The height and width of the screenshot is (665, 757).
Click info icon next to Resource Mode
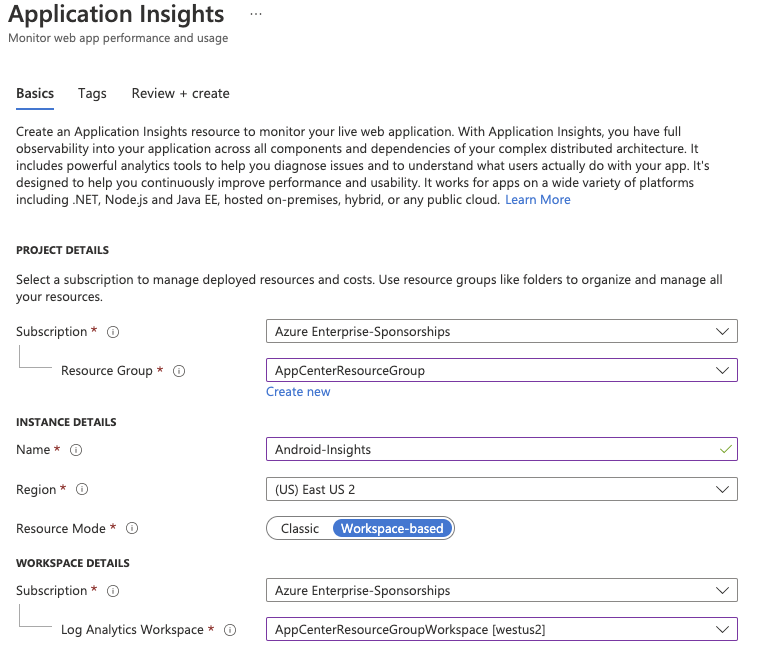[132, 528]
